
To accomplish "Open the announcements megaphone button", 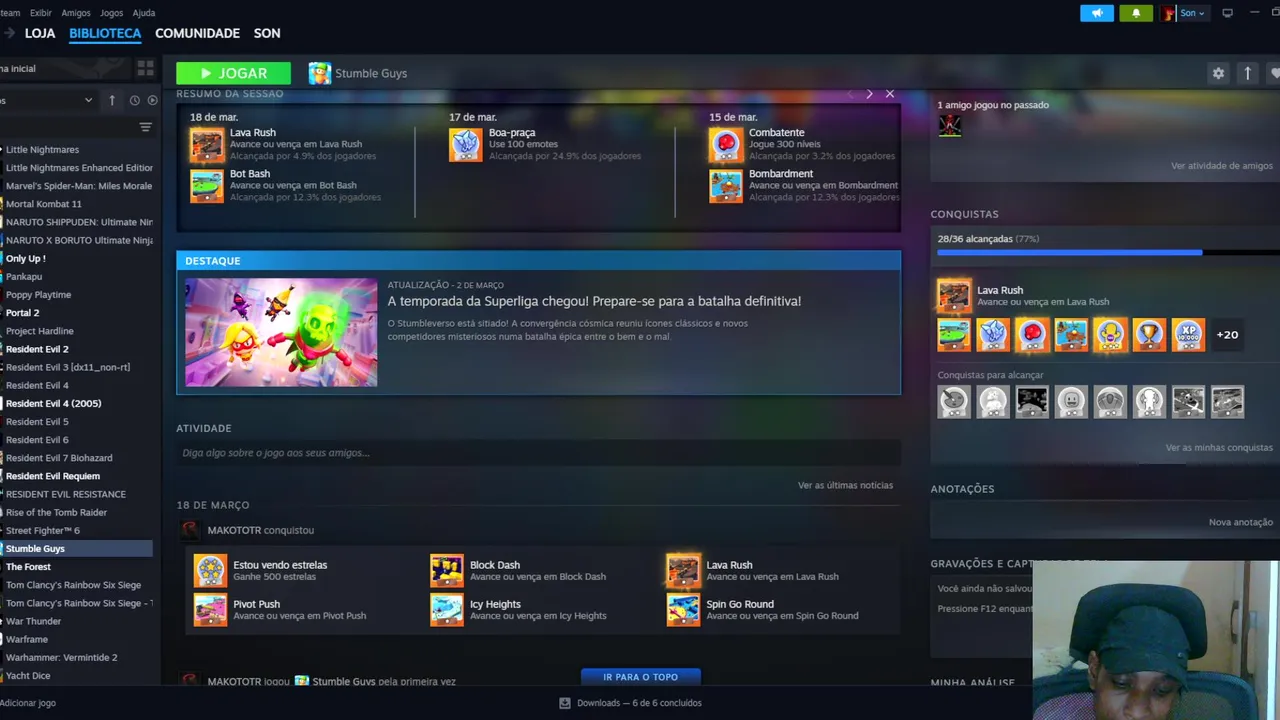I will click(x=1097, y=13).
